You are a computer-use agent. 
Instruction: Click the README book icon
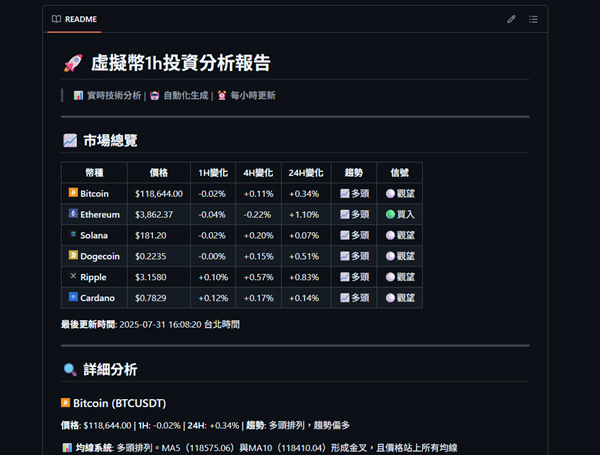(x=56, y=19)
